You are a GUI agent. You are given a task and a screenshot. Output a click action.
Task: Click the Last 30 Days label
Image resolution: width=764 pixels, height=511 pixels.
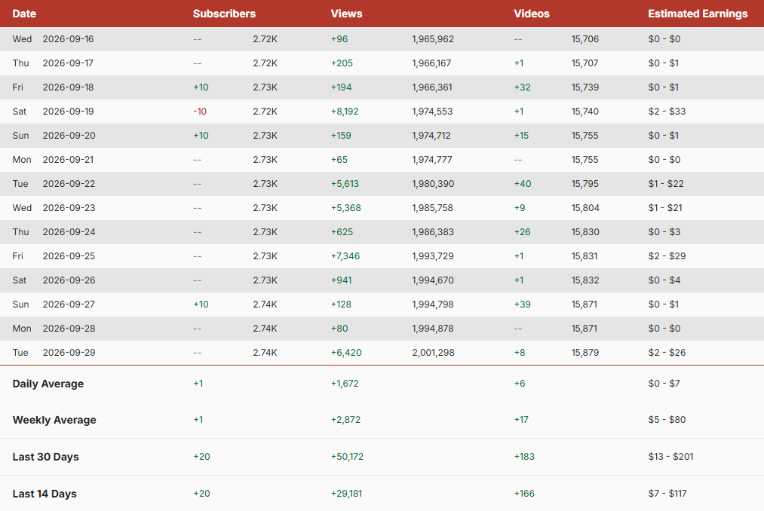click(x=46, y=457)
